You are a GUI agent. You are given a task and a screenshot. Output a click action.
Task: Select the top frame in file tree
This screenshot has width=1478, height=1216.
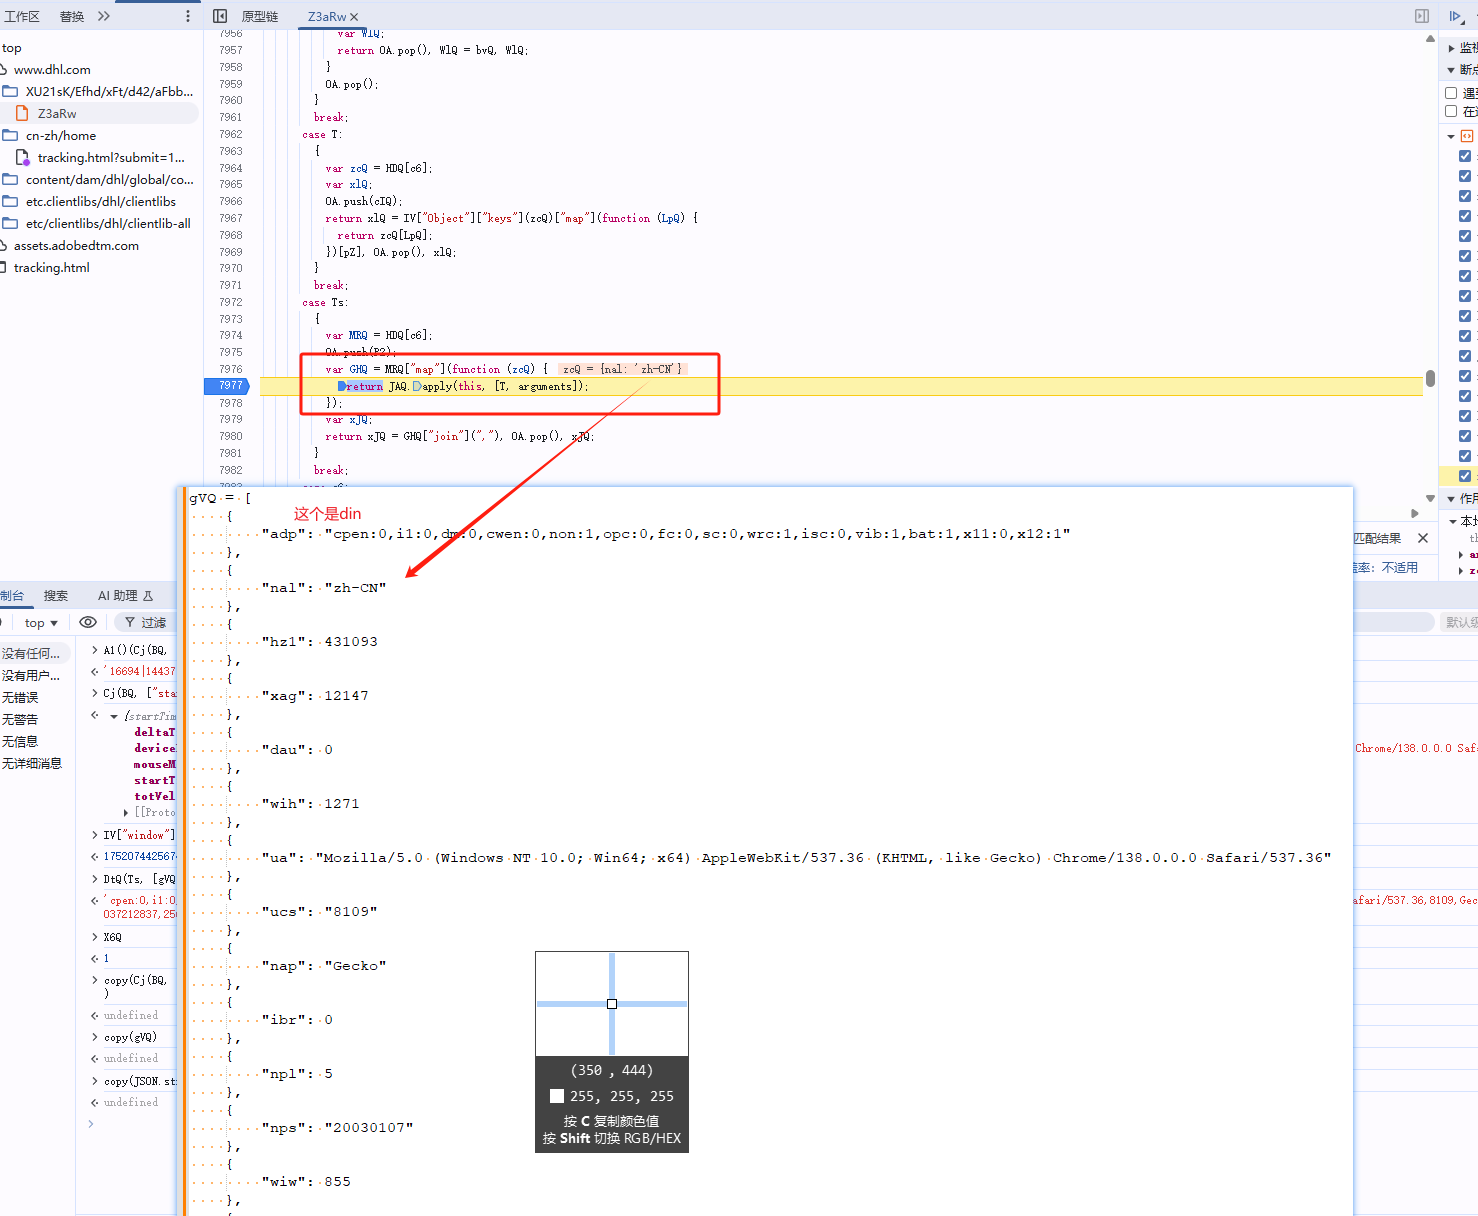tap(12, 47)
